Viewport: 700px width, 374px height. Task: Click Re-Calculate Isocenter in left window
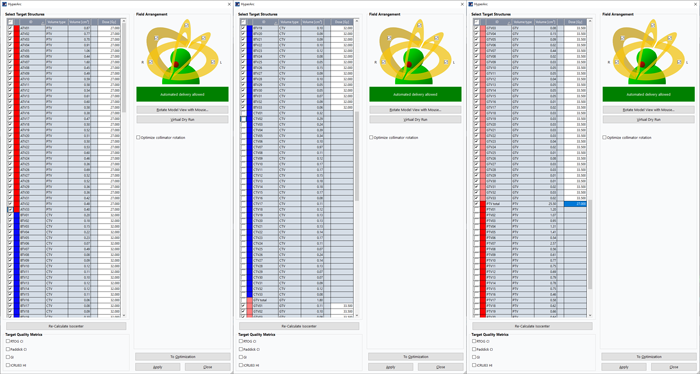click(67, 326)
